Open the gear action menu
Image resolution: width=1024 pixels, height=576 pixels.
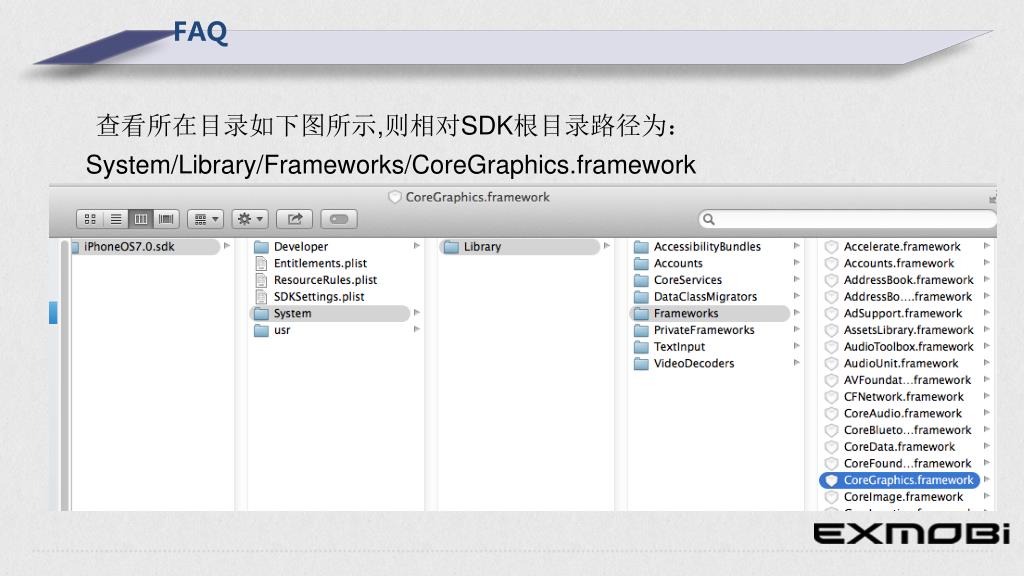click(x=250, y=219)
